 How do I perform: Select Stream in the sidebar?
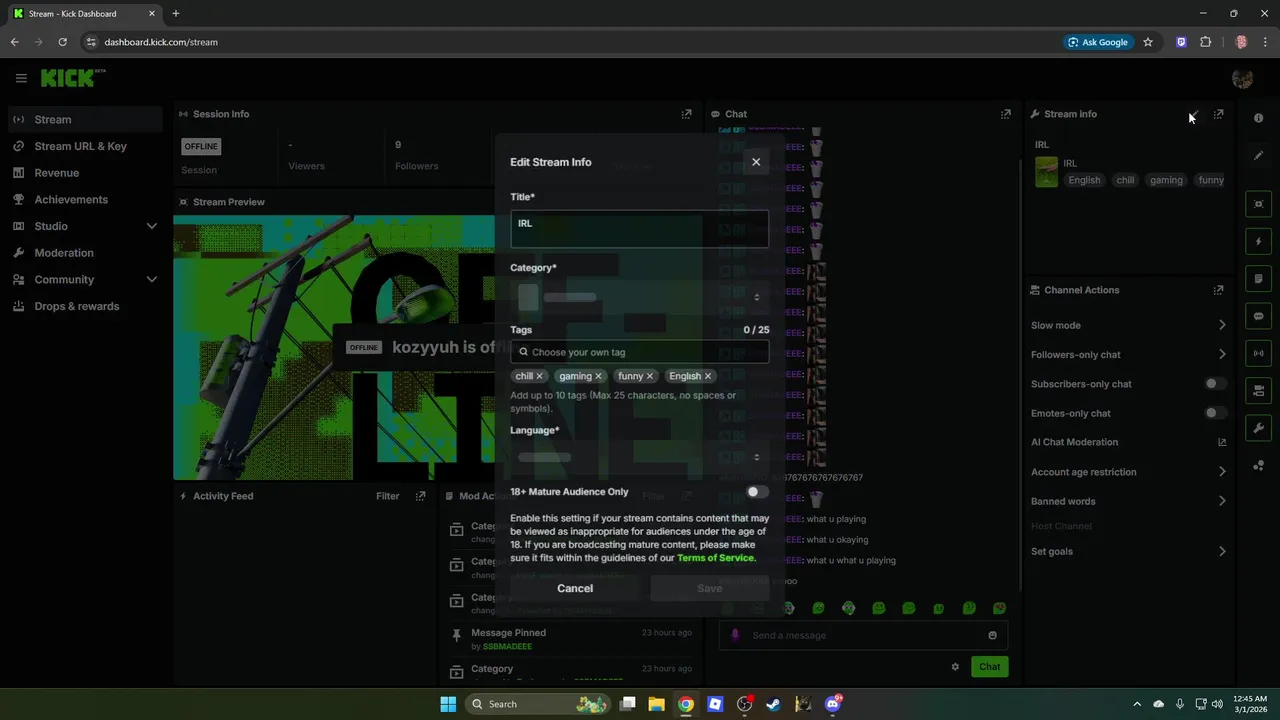coord(85,119)
